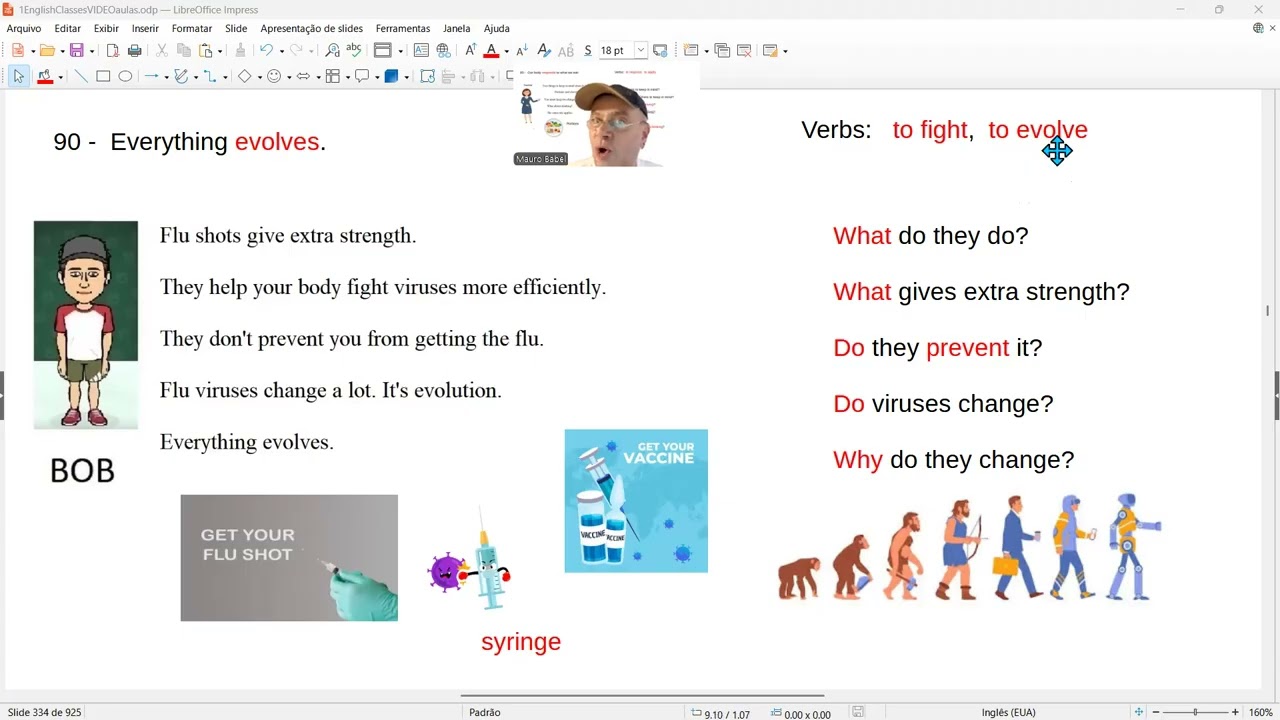1280x720 pixels.
Task: Click the Font color red A
Action: [x=491, y=50]
